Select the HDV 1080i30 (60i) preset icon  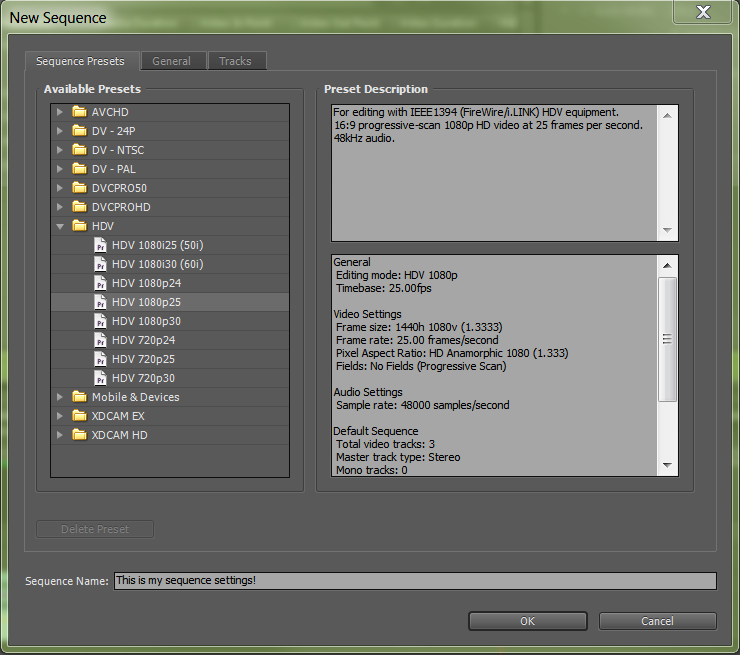[x=100, y=264]
